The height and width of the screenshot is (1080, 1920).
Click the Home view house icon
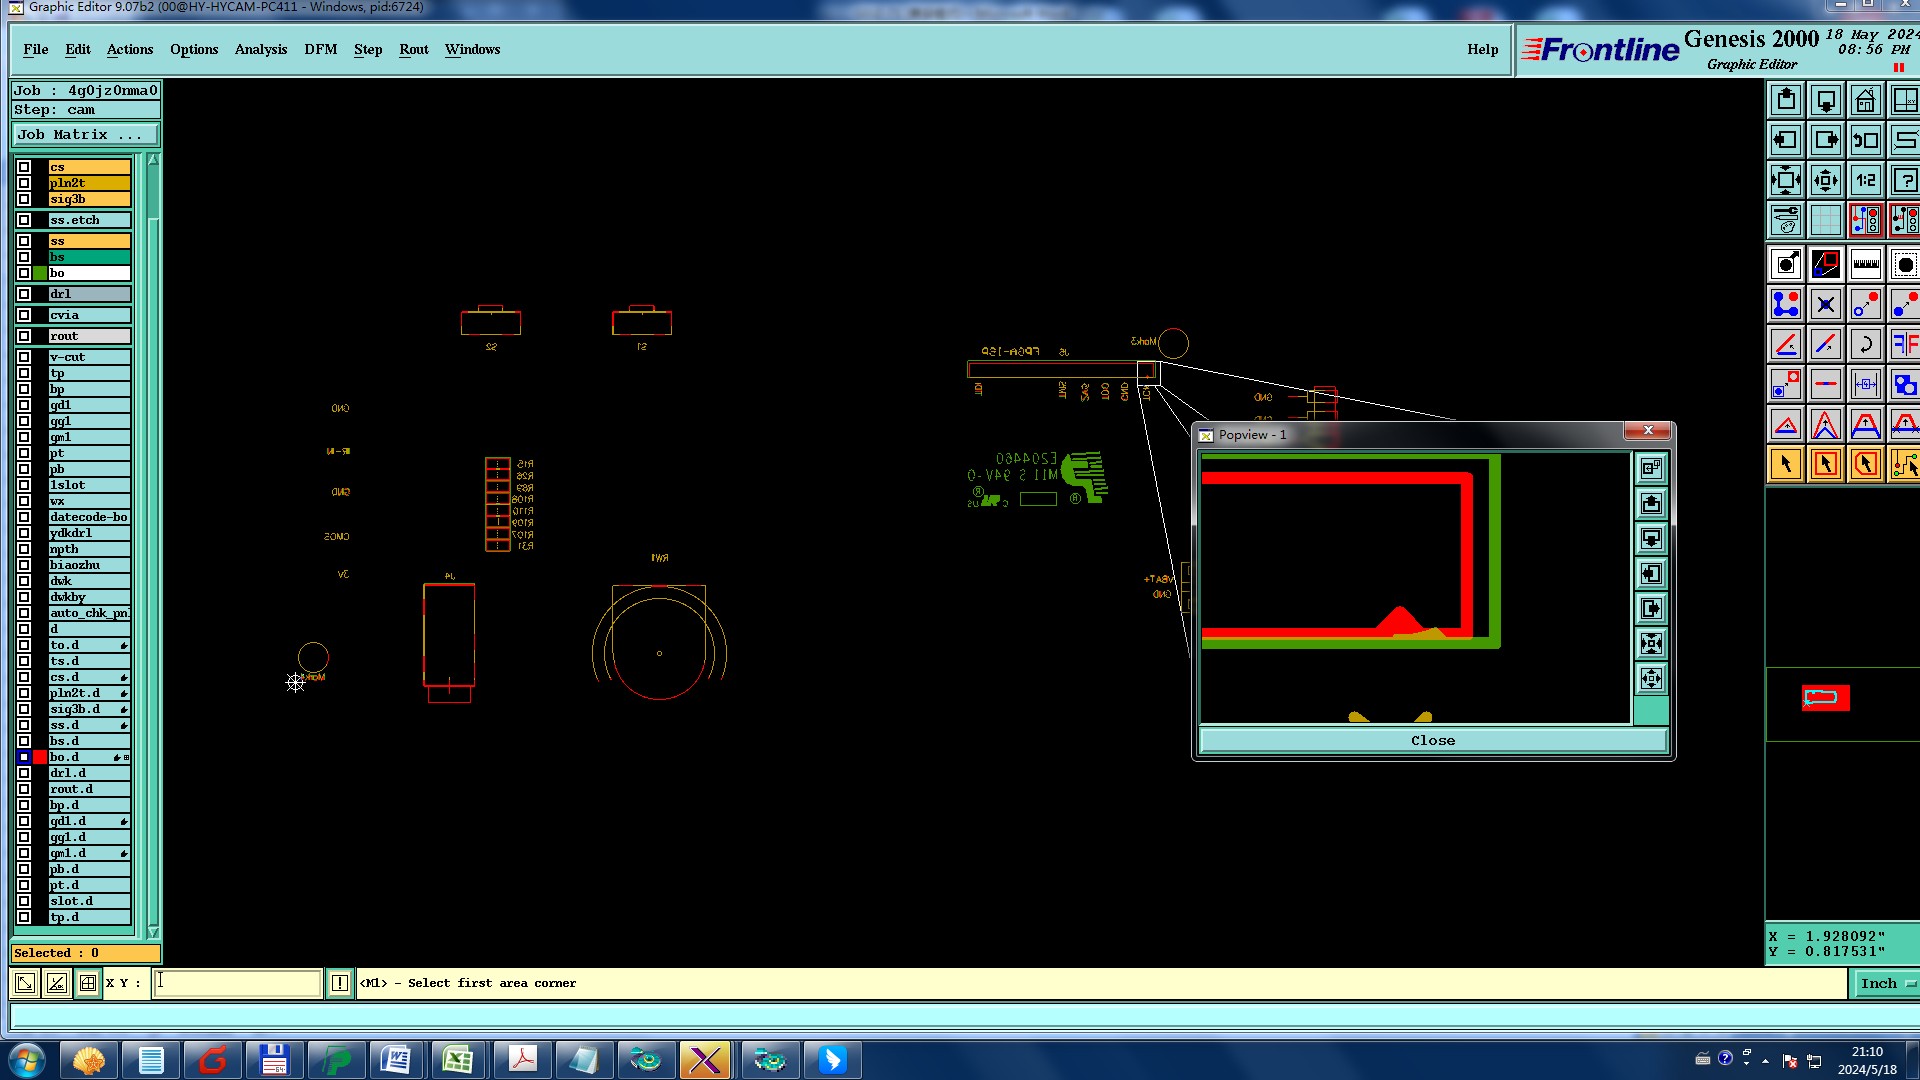coord(1865,101)
